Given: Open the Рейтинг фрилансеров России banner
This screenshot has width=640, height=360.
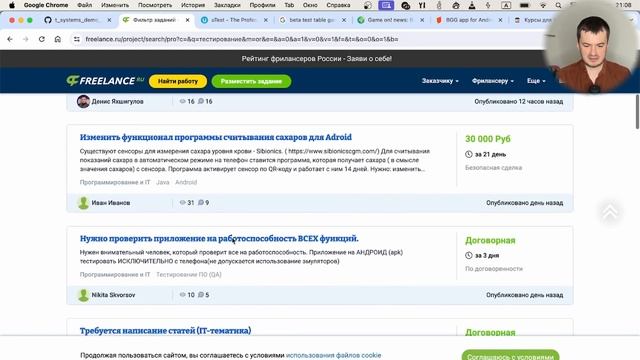Looking at the screenshot, I should pyautogui.click(x=316, y=59).
